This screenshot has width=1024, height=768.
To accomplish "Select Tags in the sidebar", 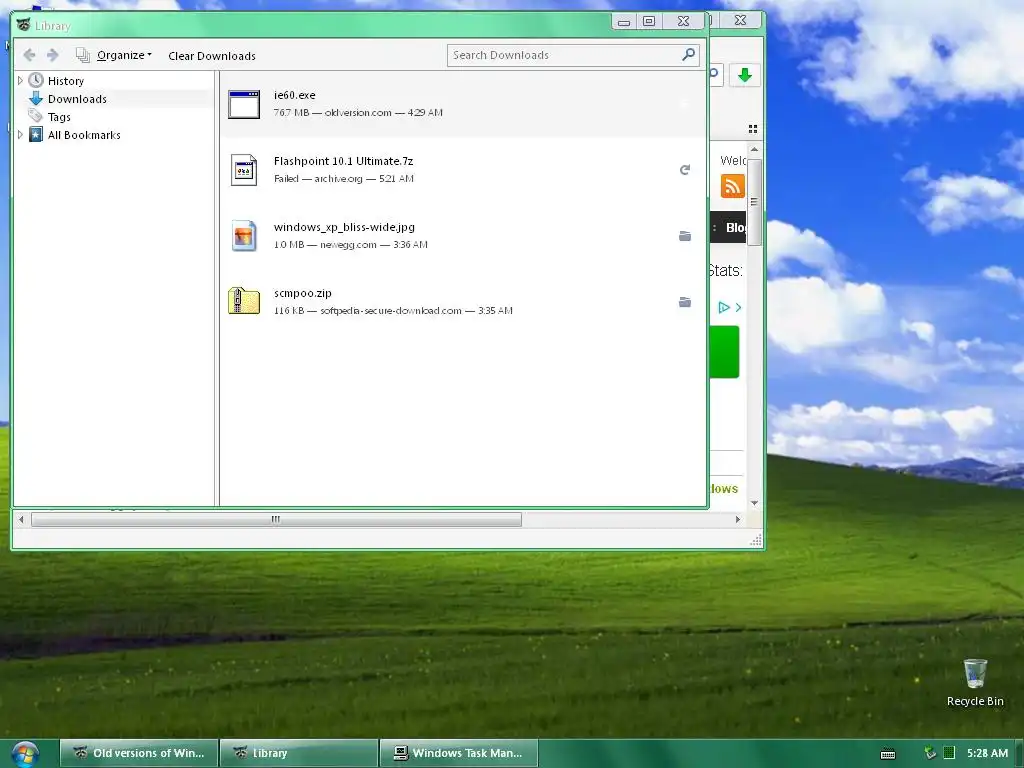I will click(59, 117).
